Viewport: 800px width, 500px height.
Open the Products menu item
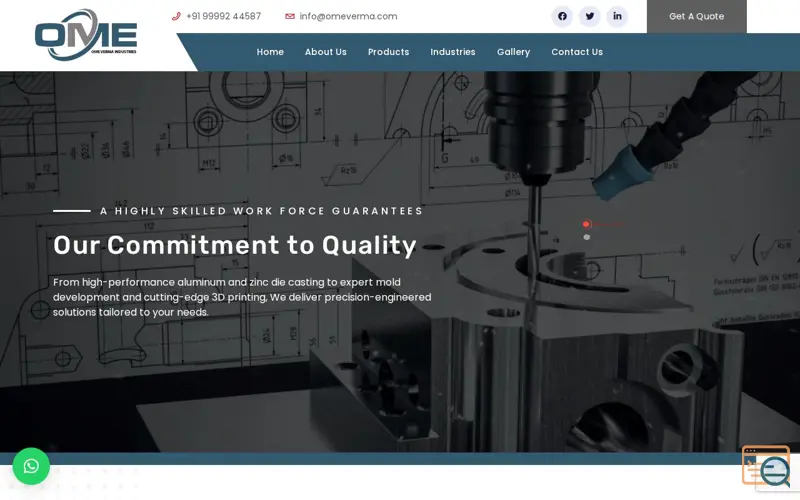click(388, 52)
